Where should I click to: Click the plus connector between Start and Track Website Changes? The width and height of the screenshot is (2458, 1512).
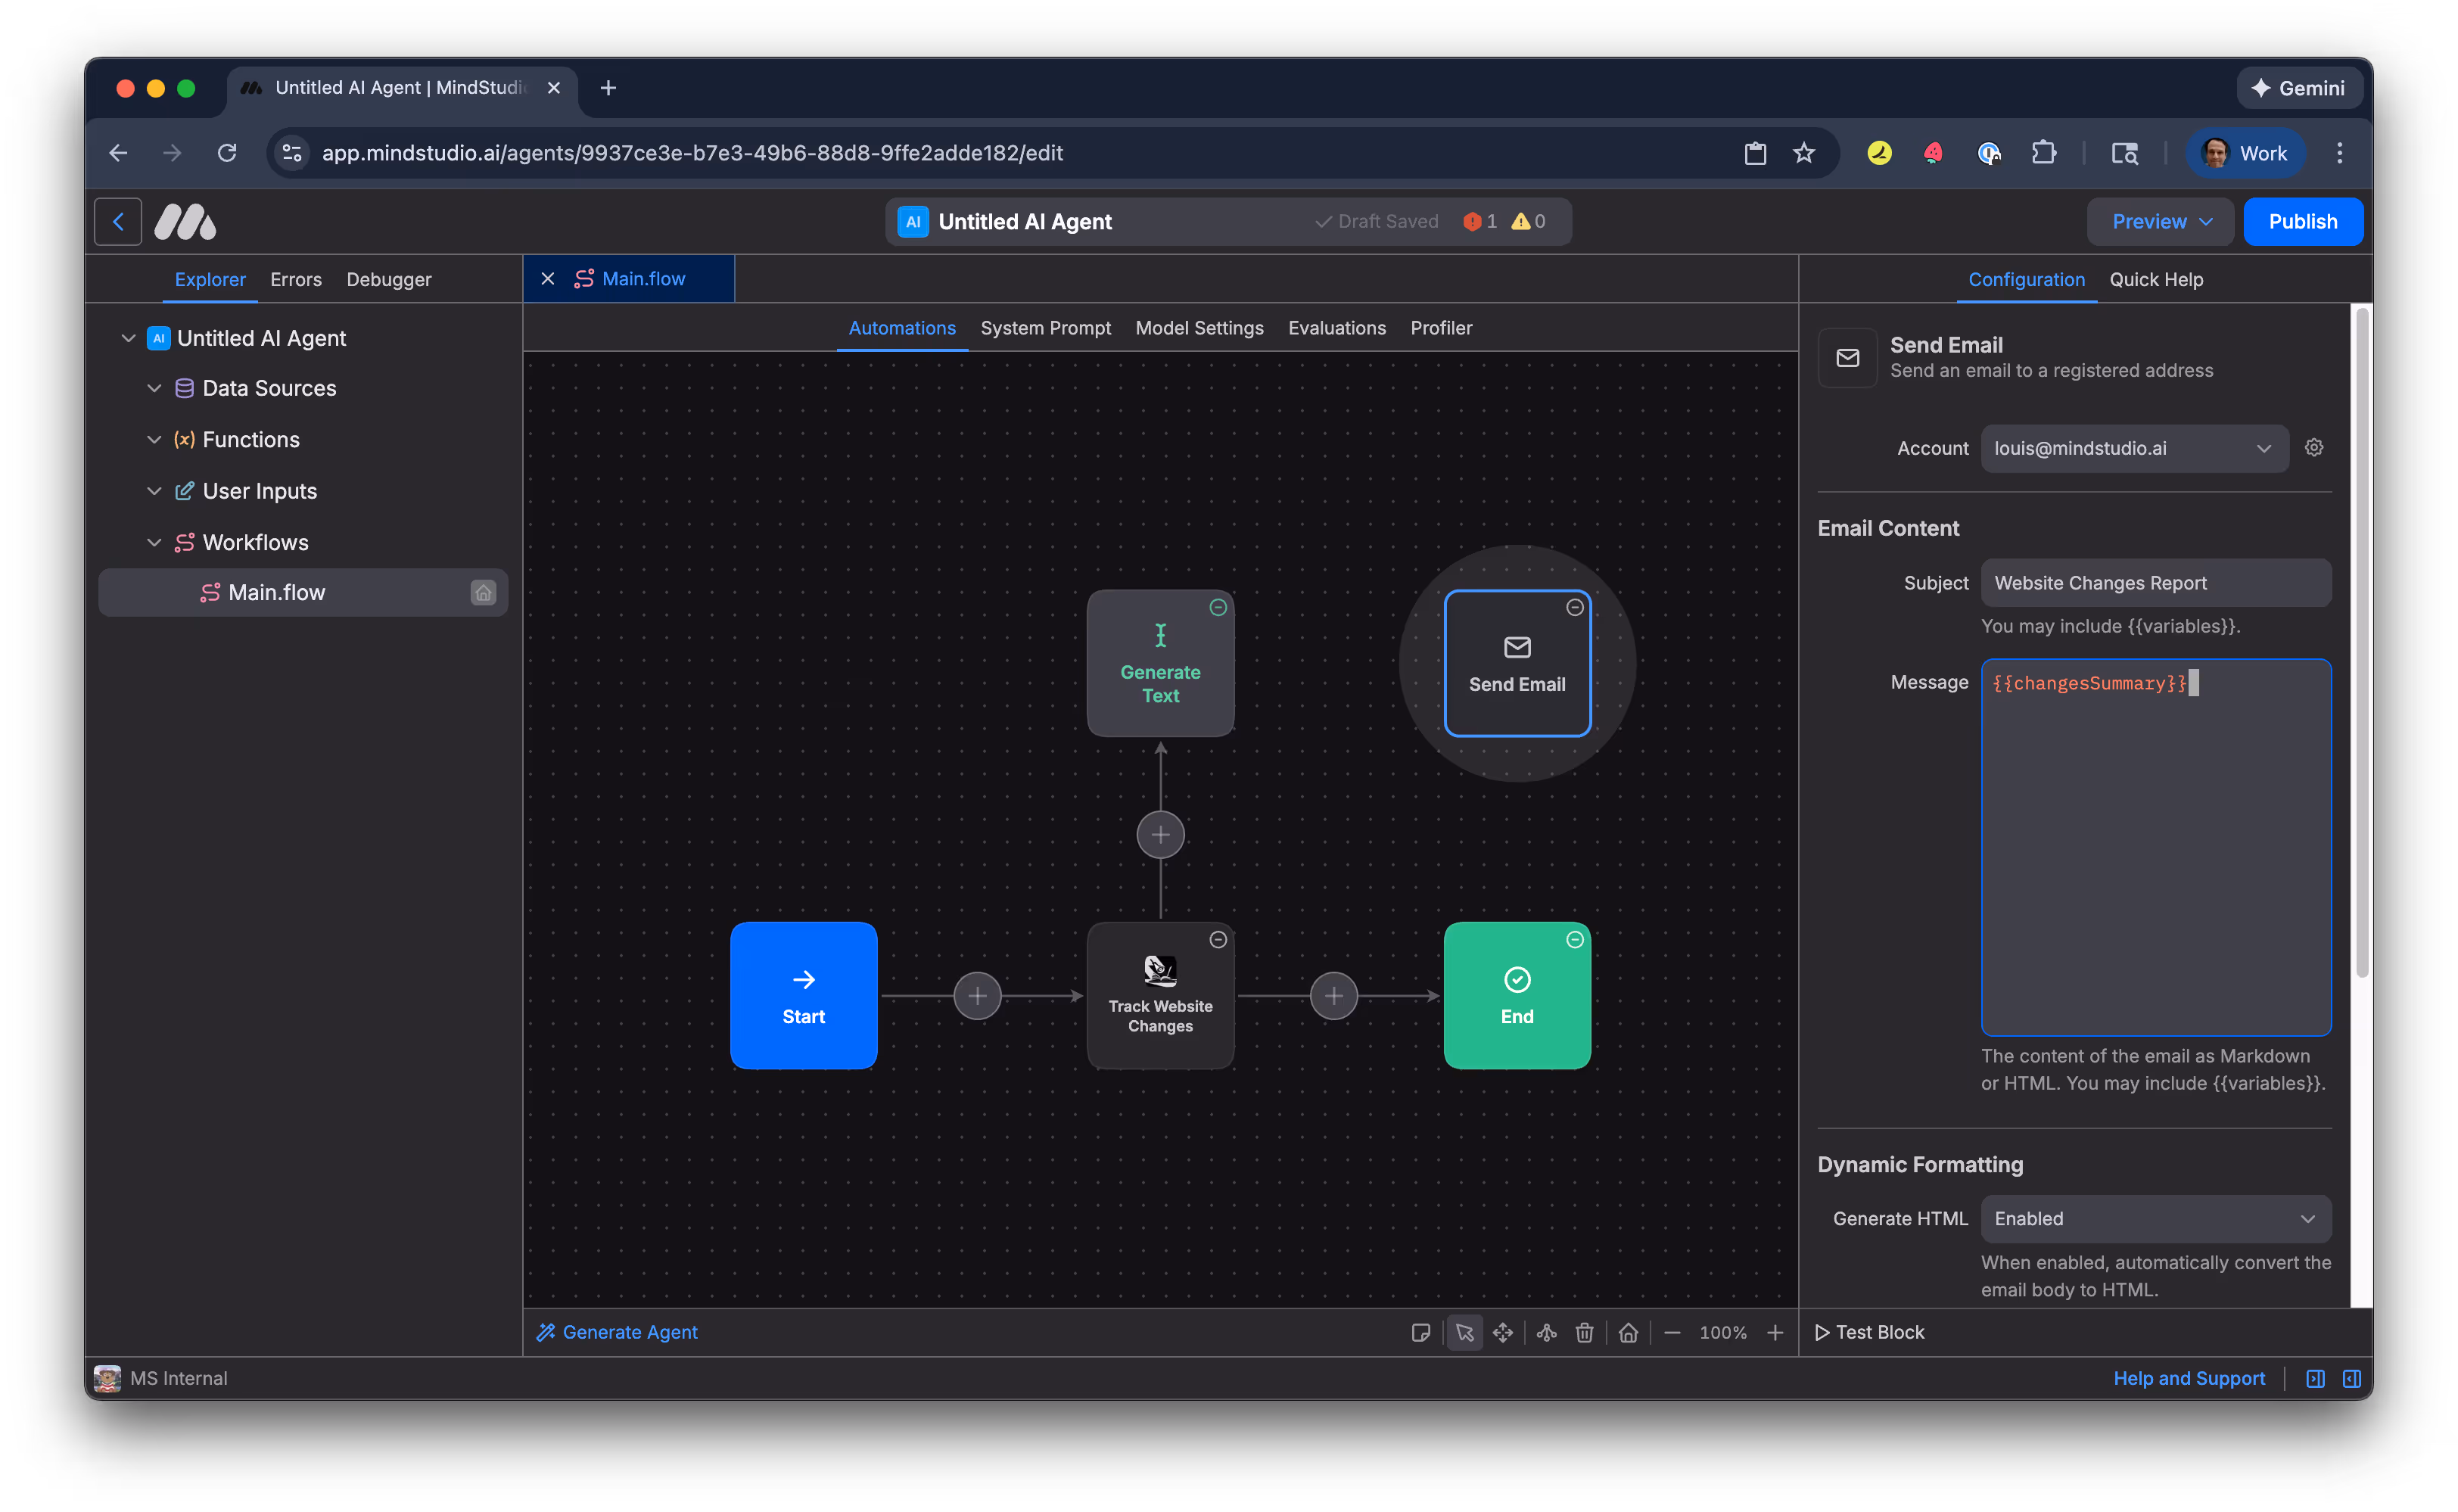(x=977, y=996)
